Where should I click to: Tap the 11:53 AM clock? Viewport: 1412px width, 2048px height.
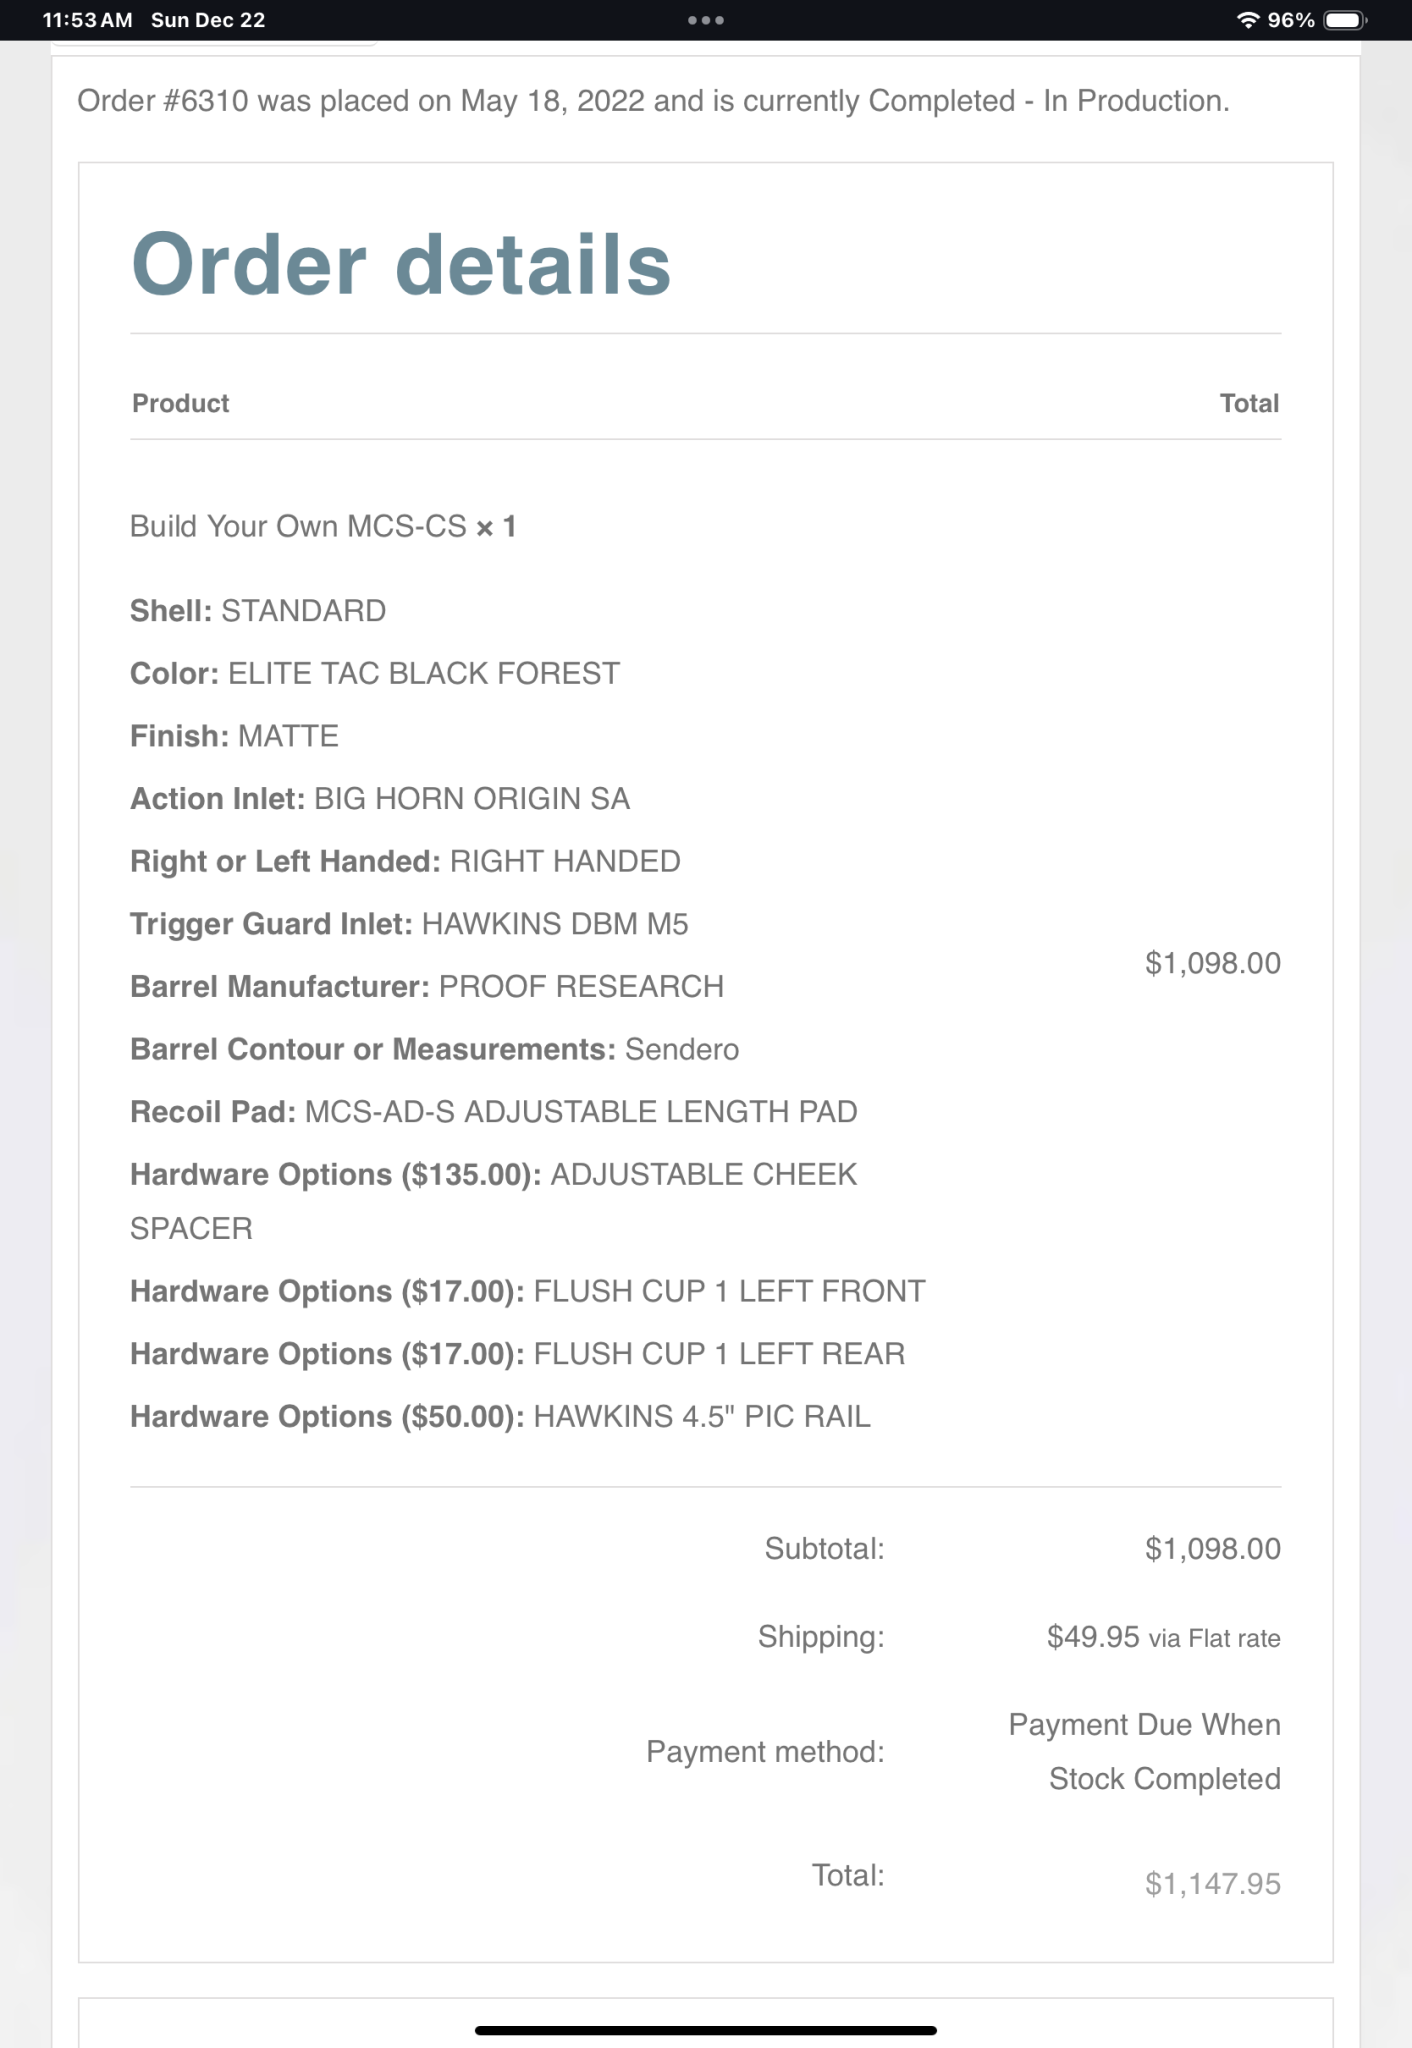click(x=87, y=20)
